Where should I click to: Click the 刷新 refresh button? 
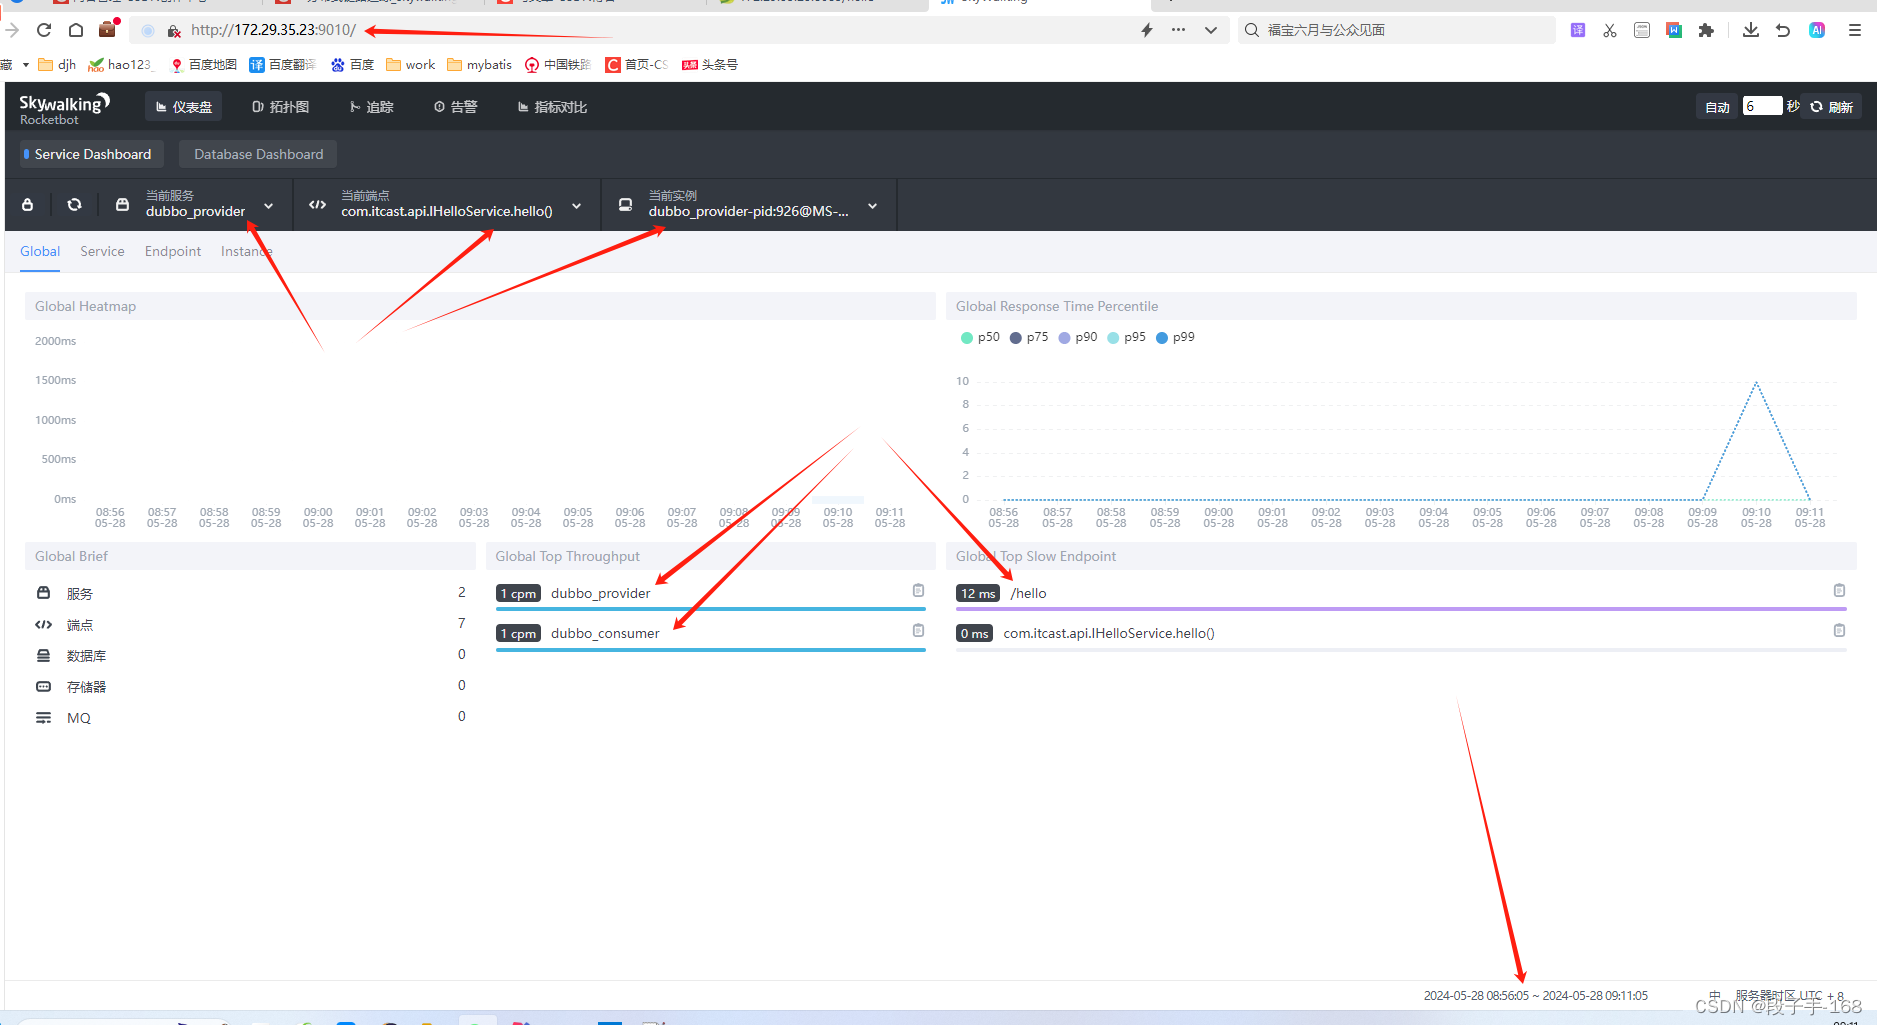tap(1832, 107)
